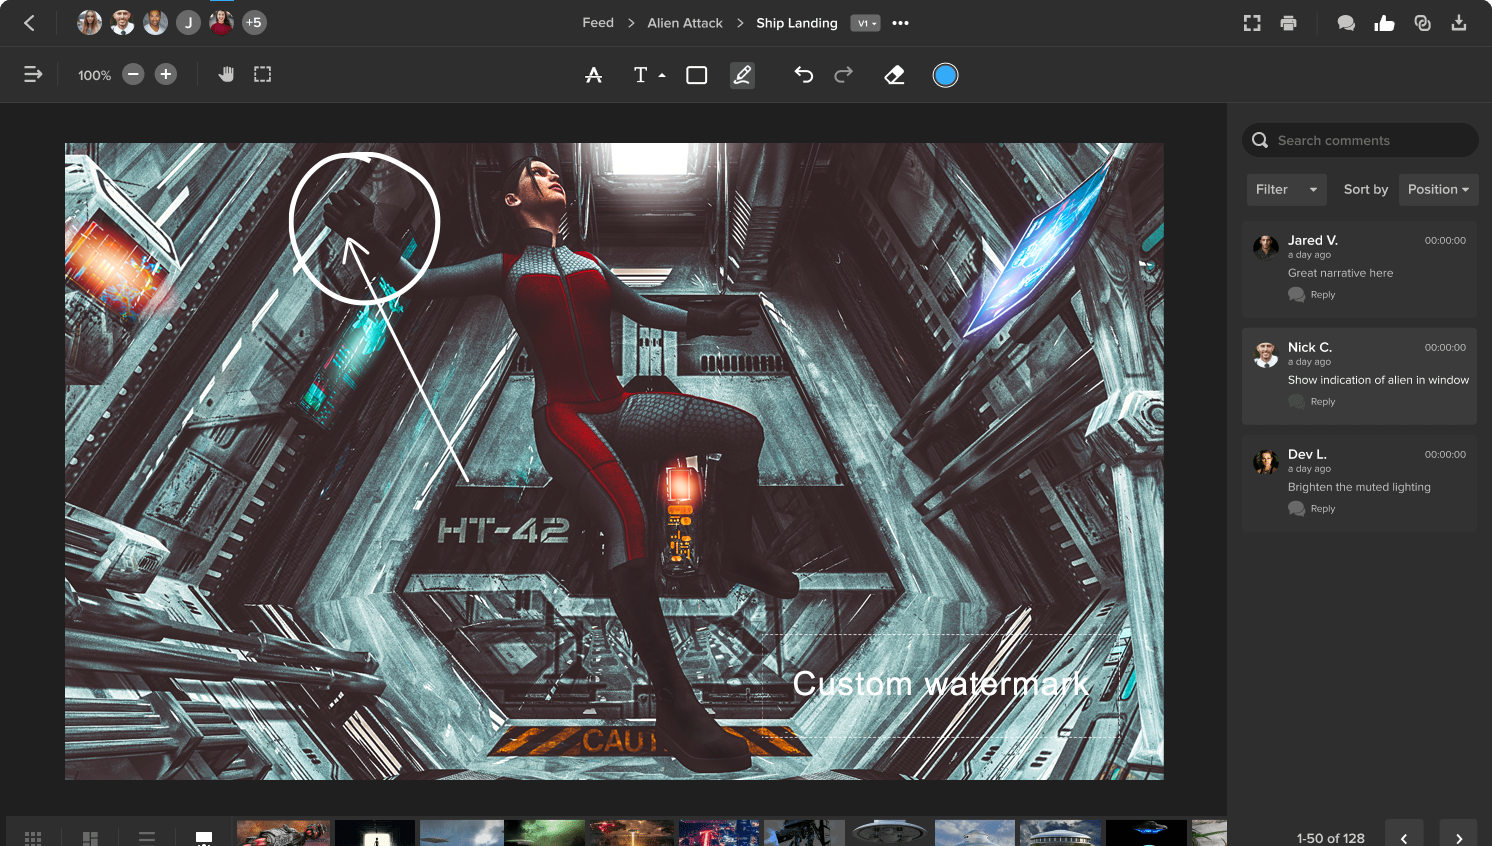This screenshot has height=846, width=1492.
Task: Go to Feed in breadcrumb
Action: click(x=598, y=23)
